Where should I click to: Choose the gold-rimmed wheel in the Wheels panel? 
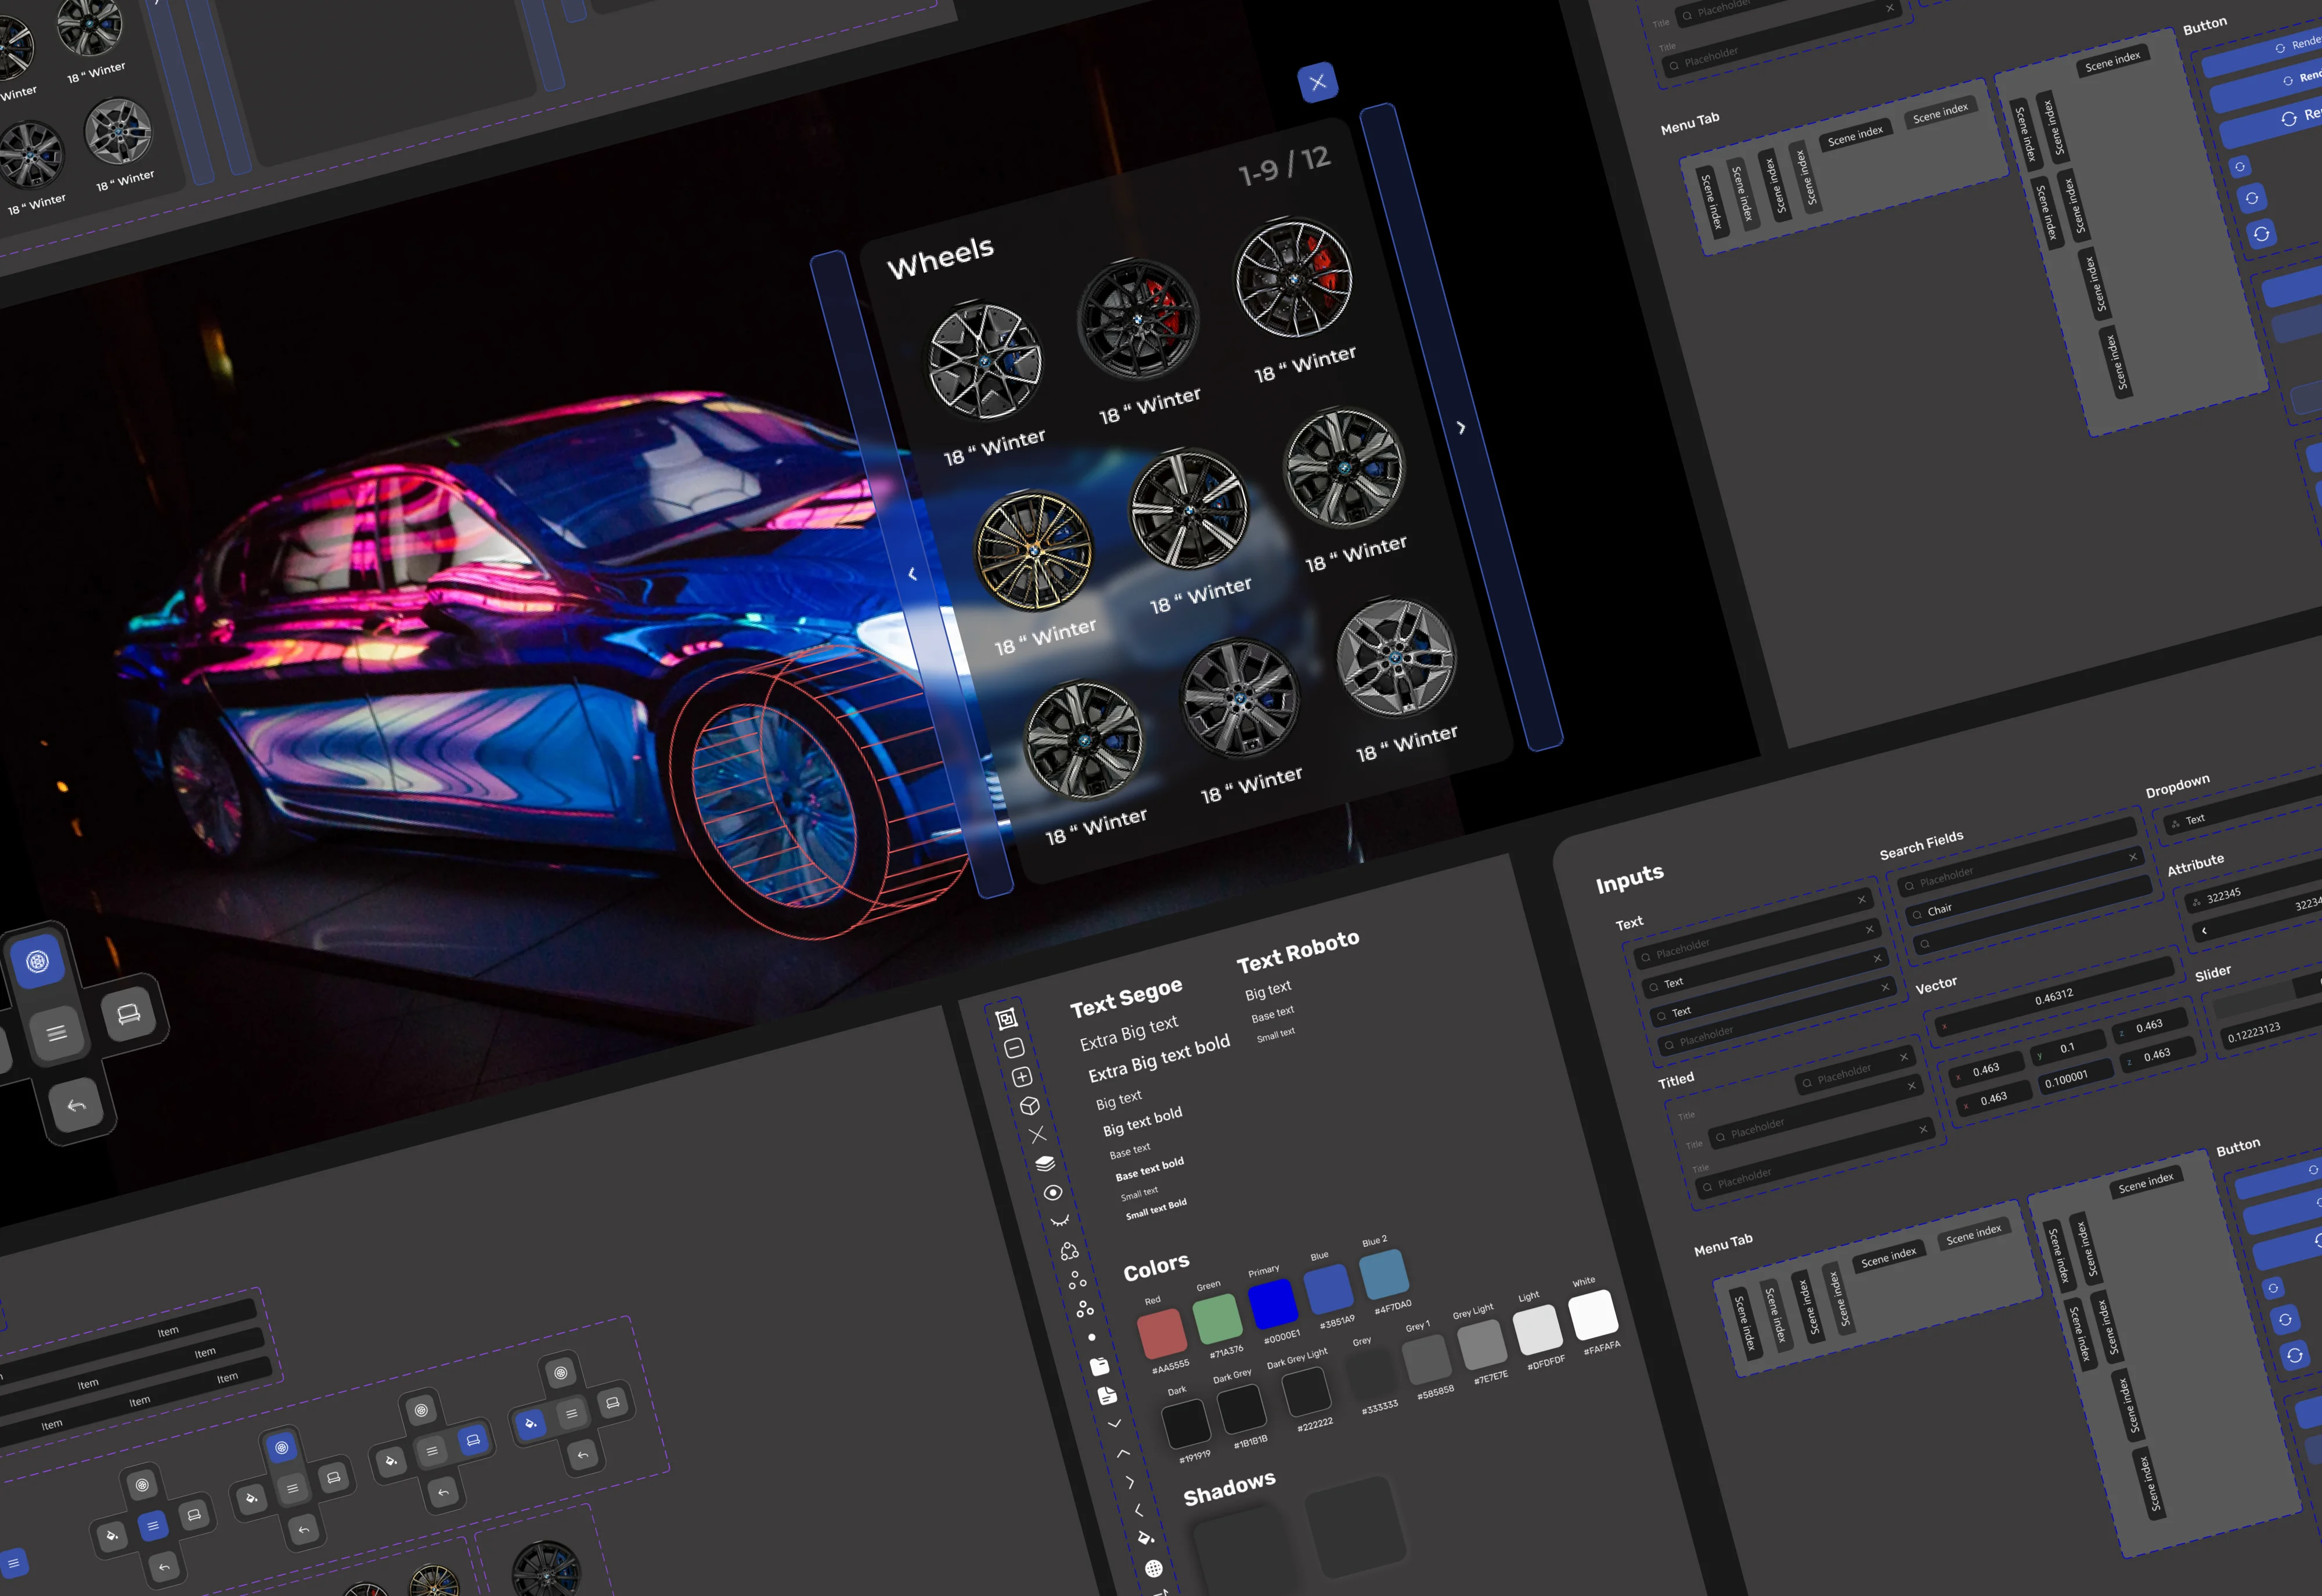point(1034,551)
